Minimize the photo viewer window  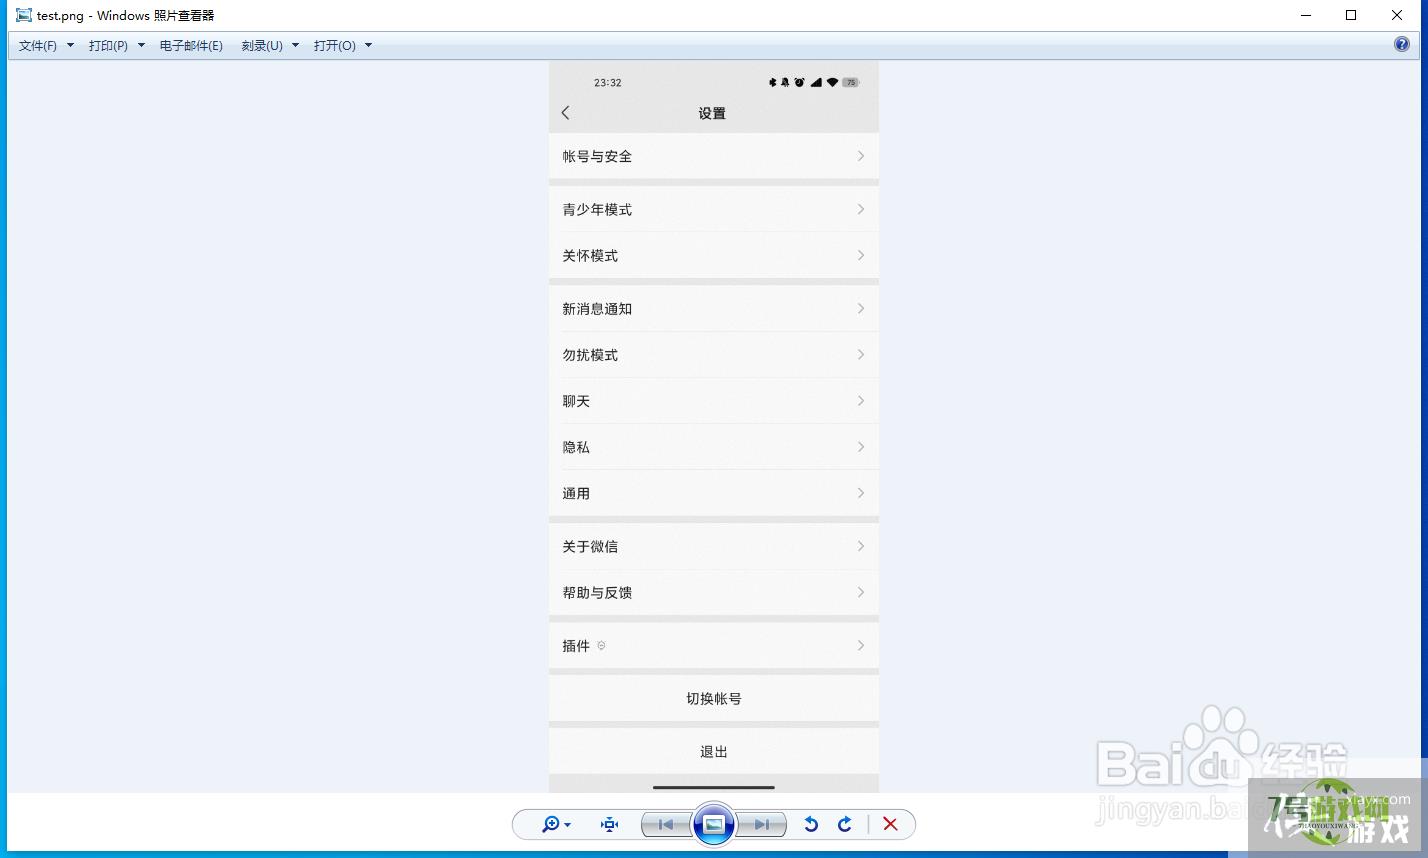coord(1305,15)
